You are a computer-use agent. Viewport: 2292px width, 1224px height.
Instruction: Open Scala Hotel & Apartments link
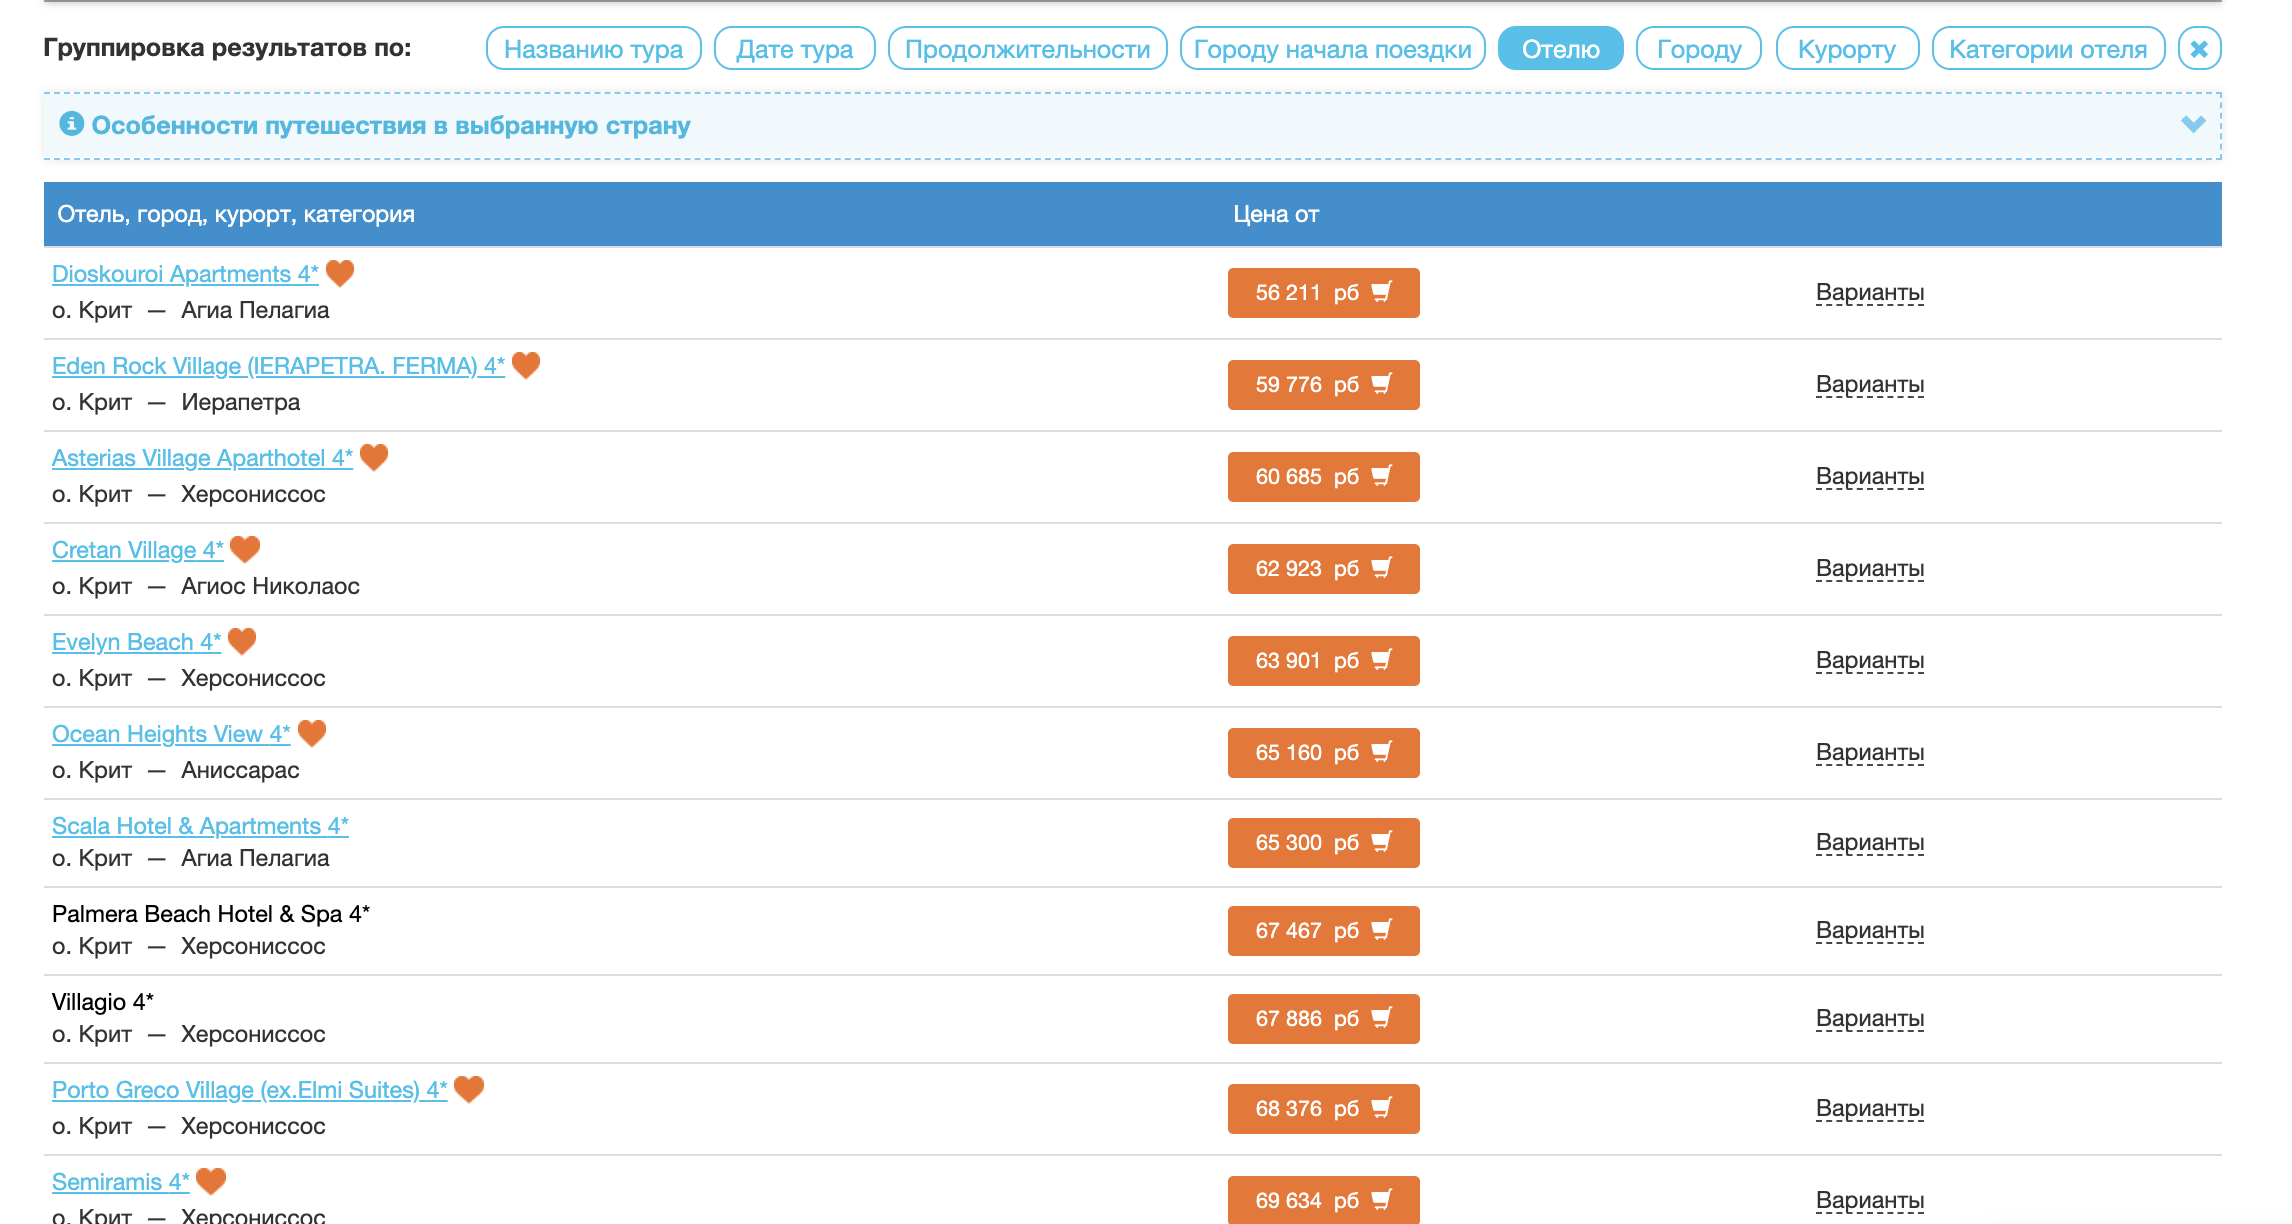point(200,826)
